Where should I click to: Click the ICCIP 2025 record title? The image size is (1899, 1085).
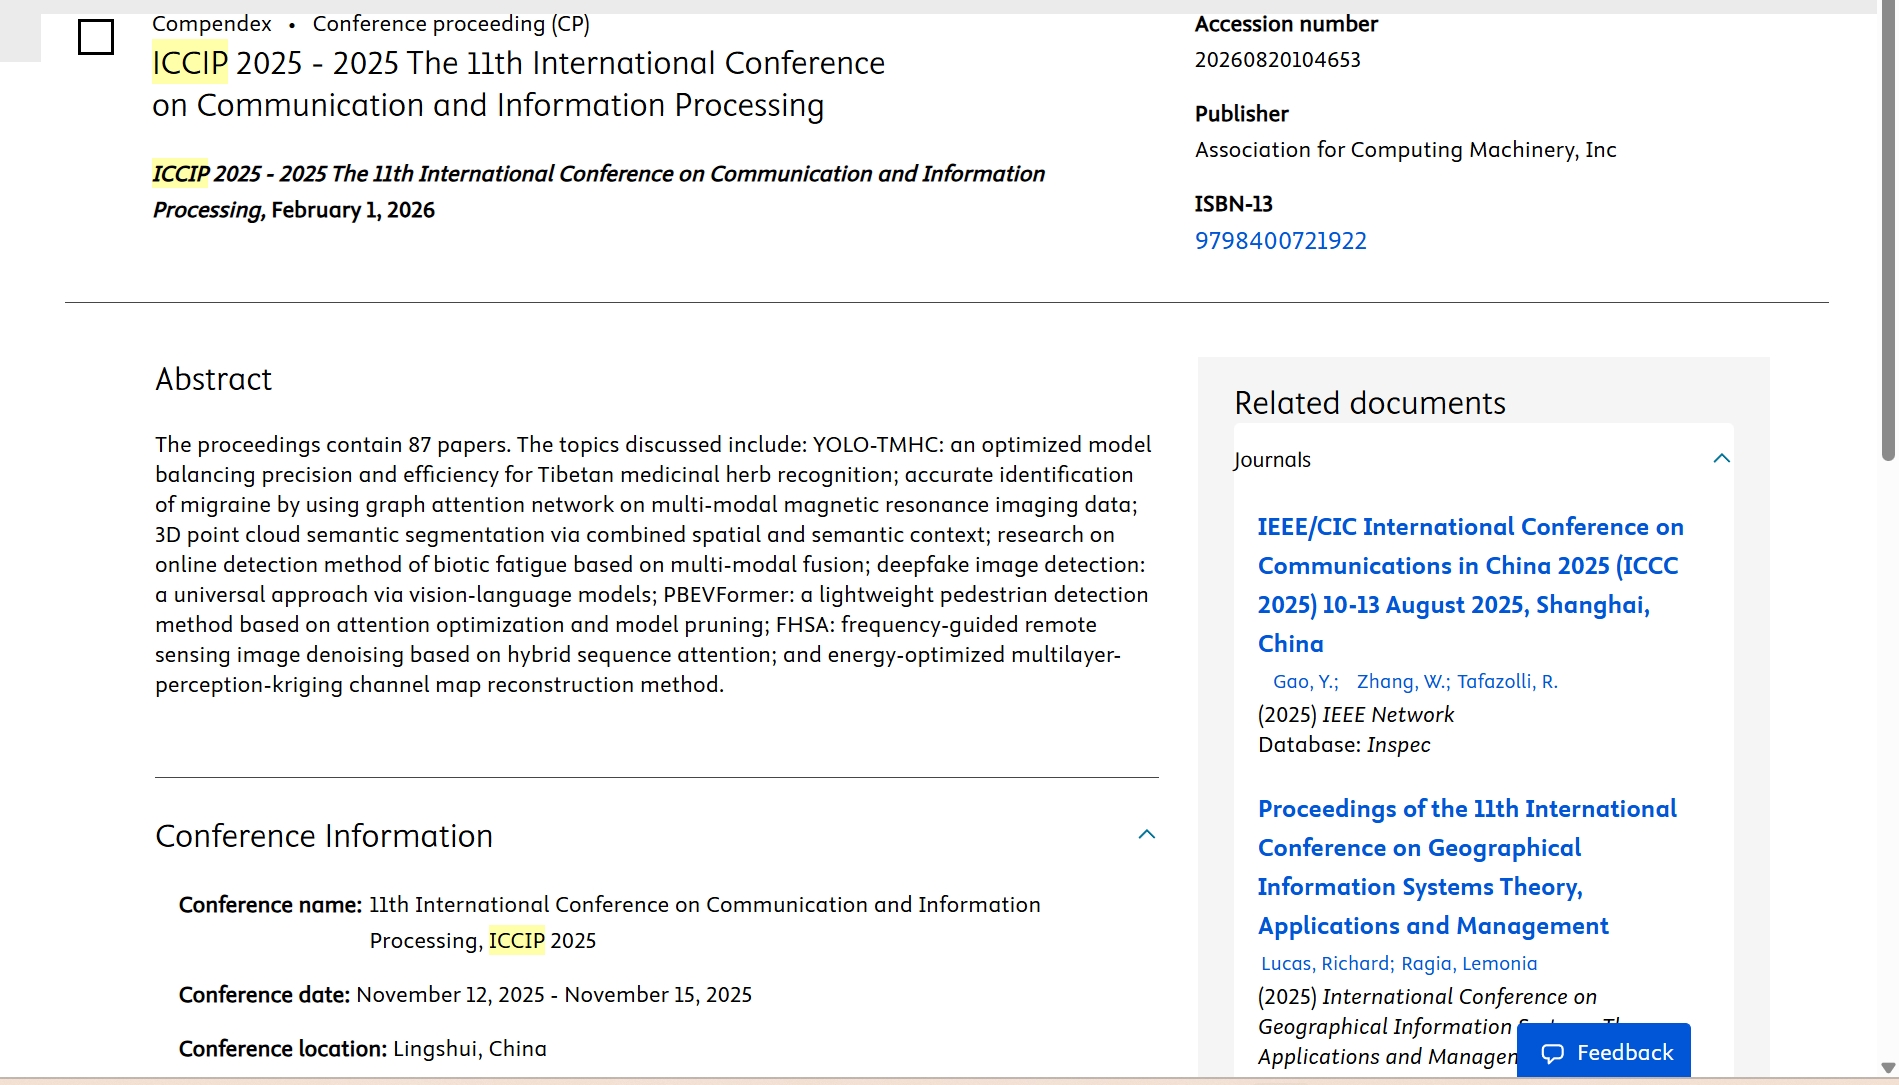(x=518, y=84)
